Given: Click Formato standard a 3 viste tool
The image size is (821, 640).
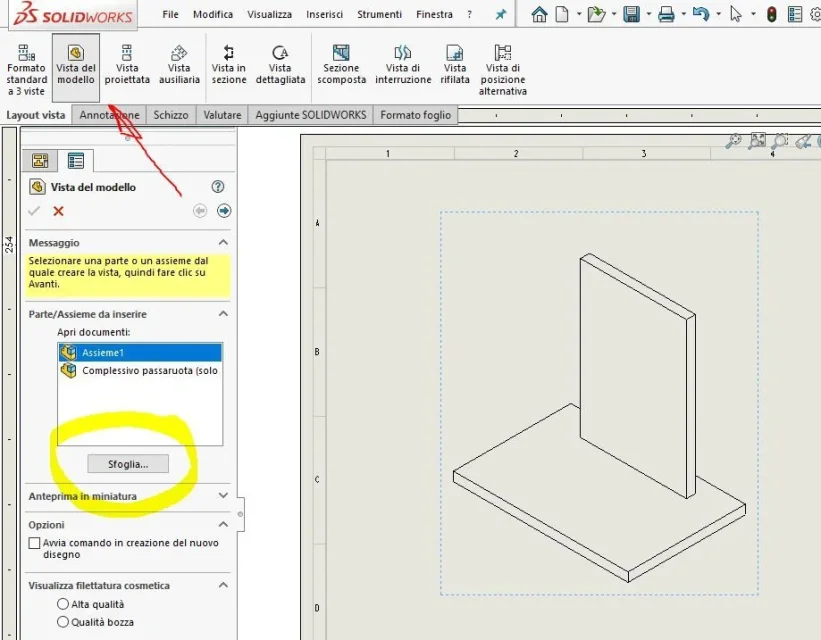Looking at the screenshot, I should point(26,69).
